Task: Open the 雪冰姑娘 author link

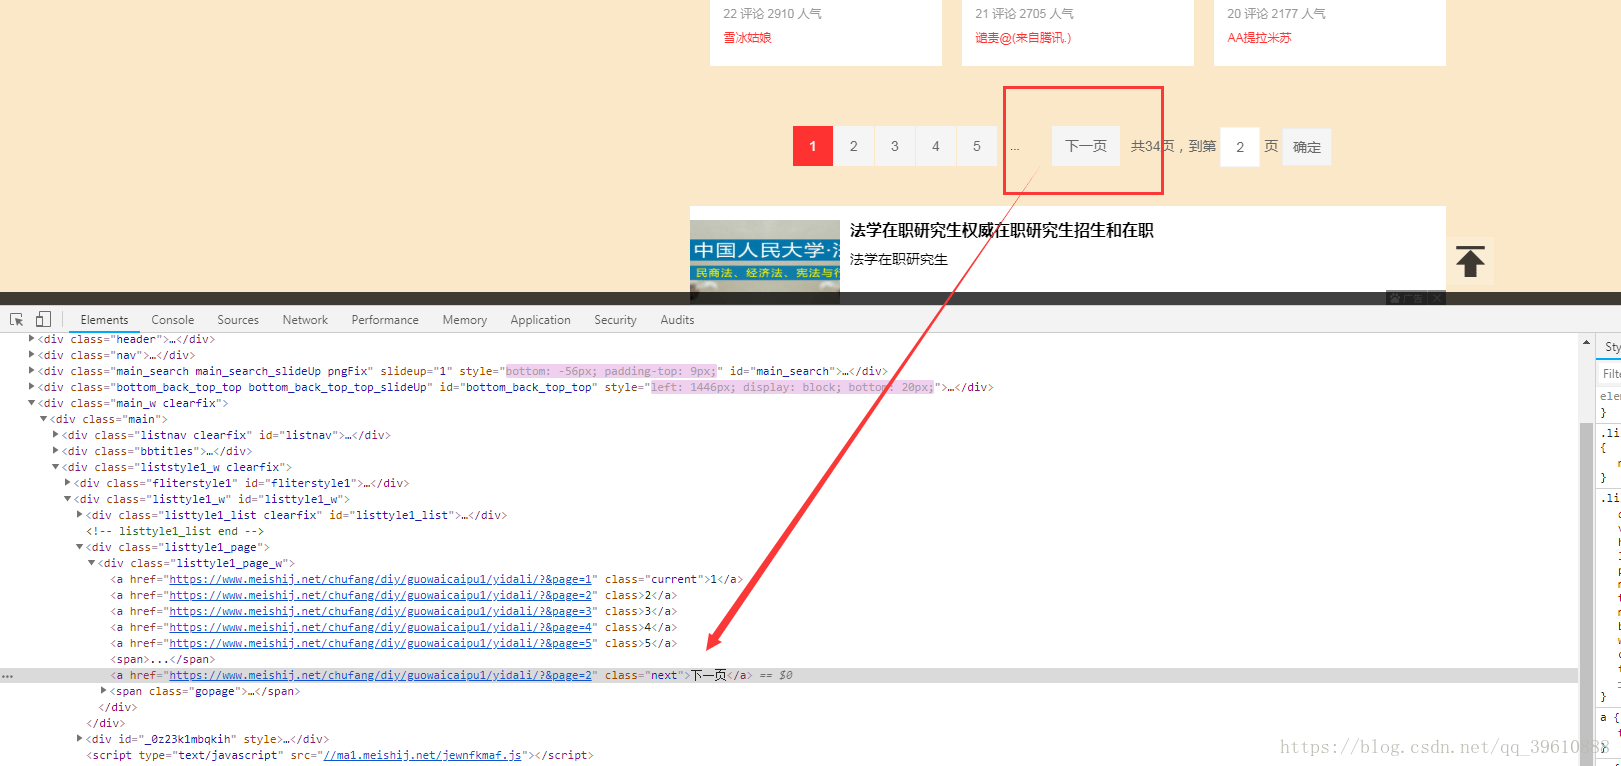Action: (x=747, y=38)
